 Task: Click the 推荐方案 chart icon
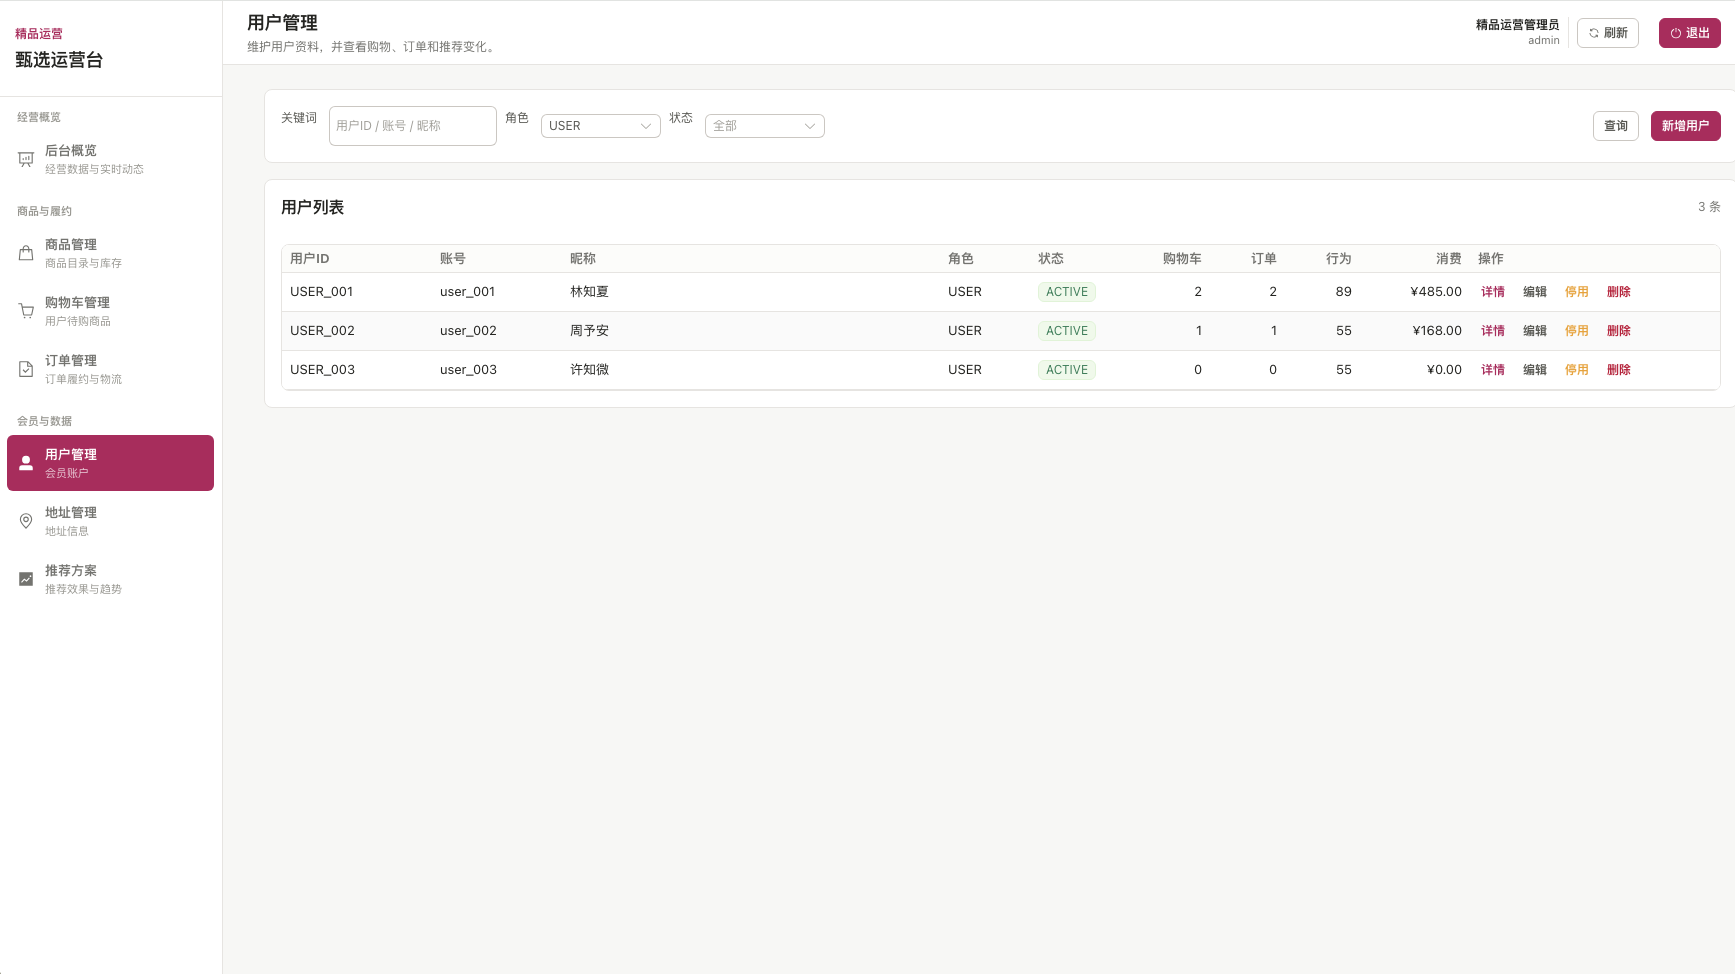pos(26,579)
